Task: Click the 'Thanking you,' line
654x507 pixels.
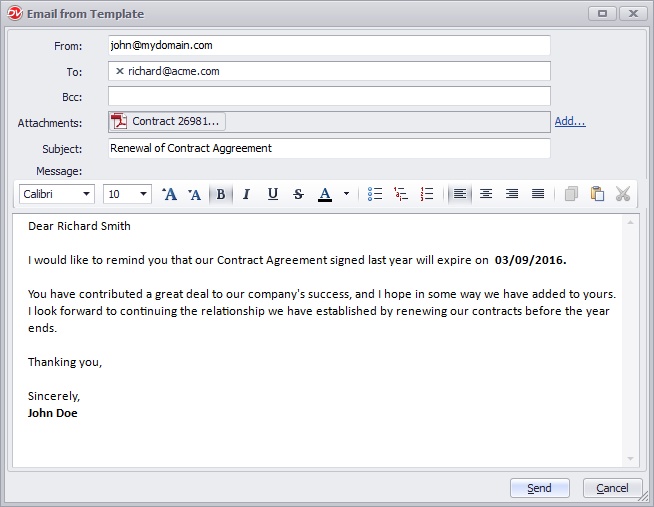Action: [x=65, y=362]
